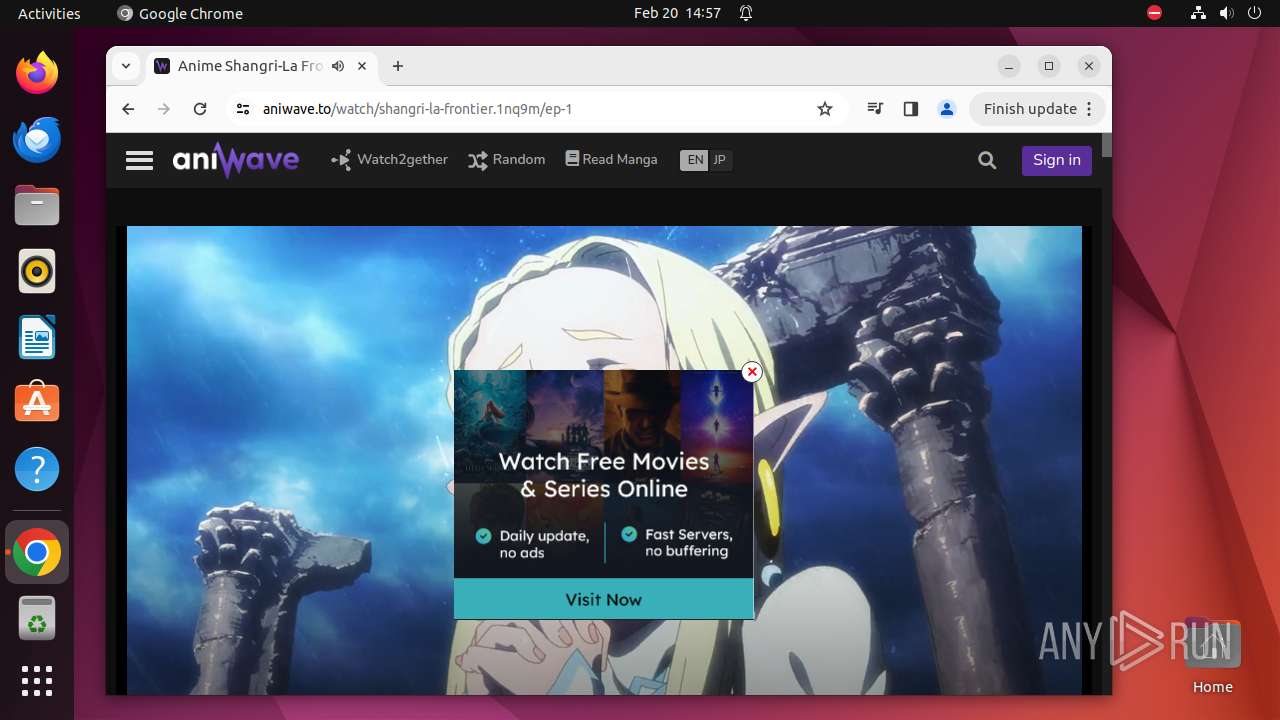The height and width of the screenshot is (720, 1280).
Task: Go forward in Chrome
Action: [164, 109]
